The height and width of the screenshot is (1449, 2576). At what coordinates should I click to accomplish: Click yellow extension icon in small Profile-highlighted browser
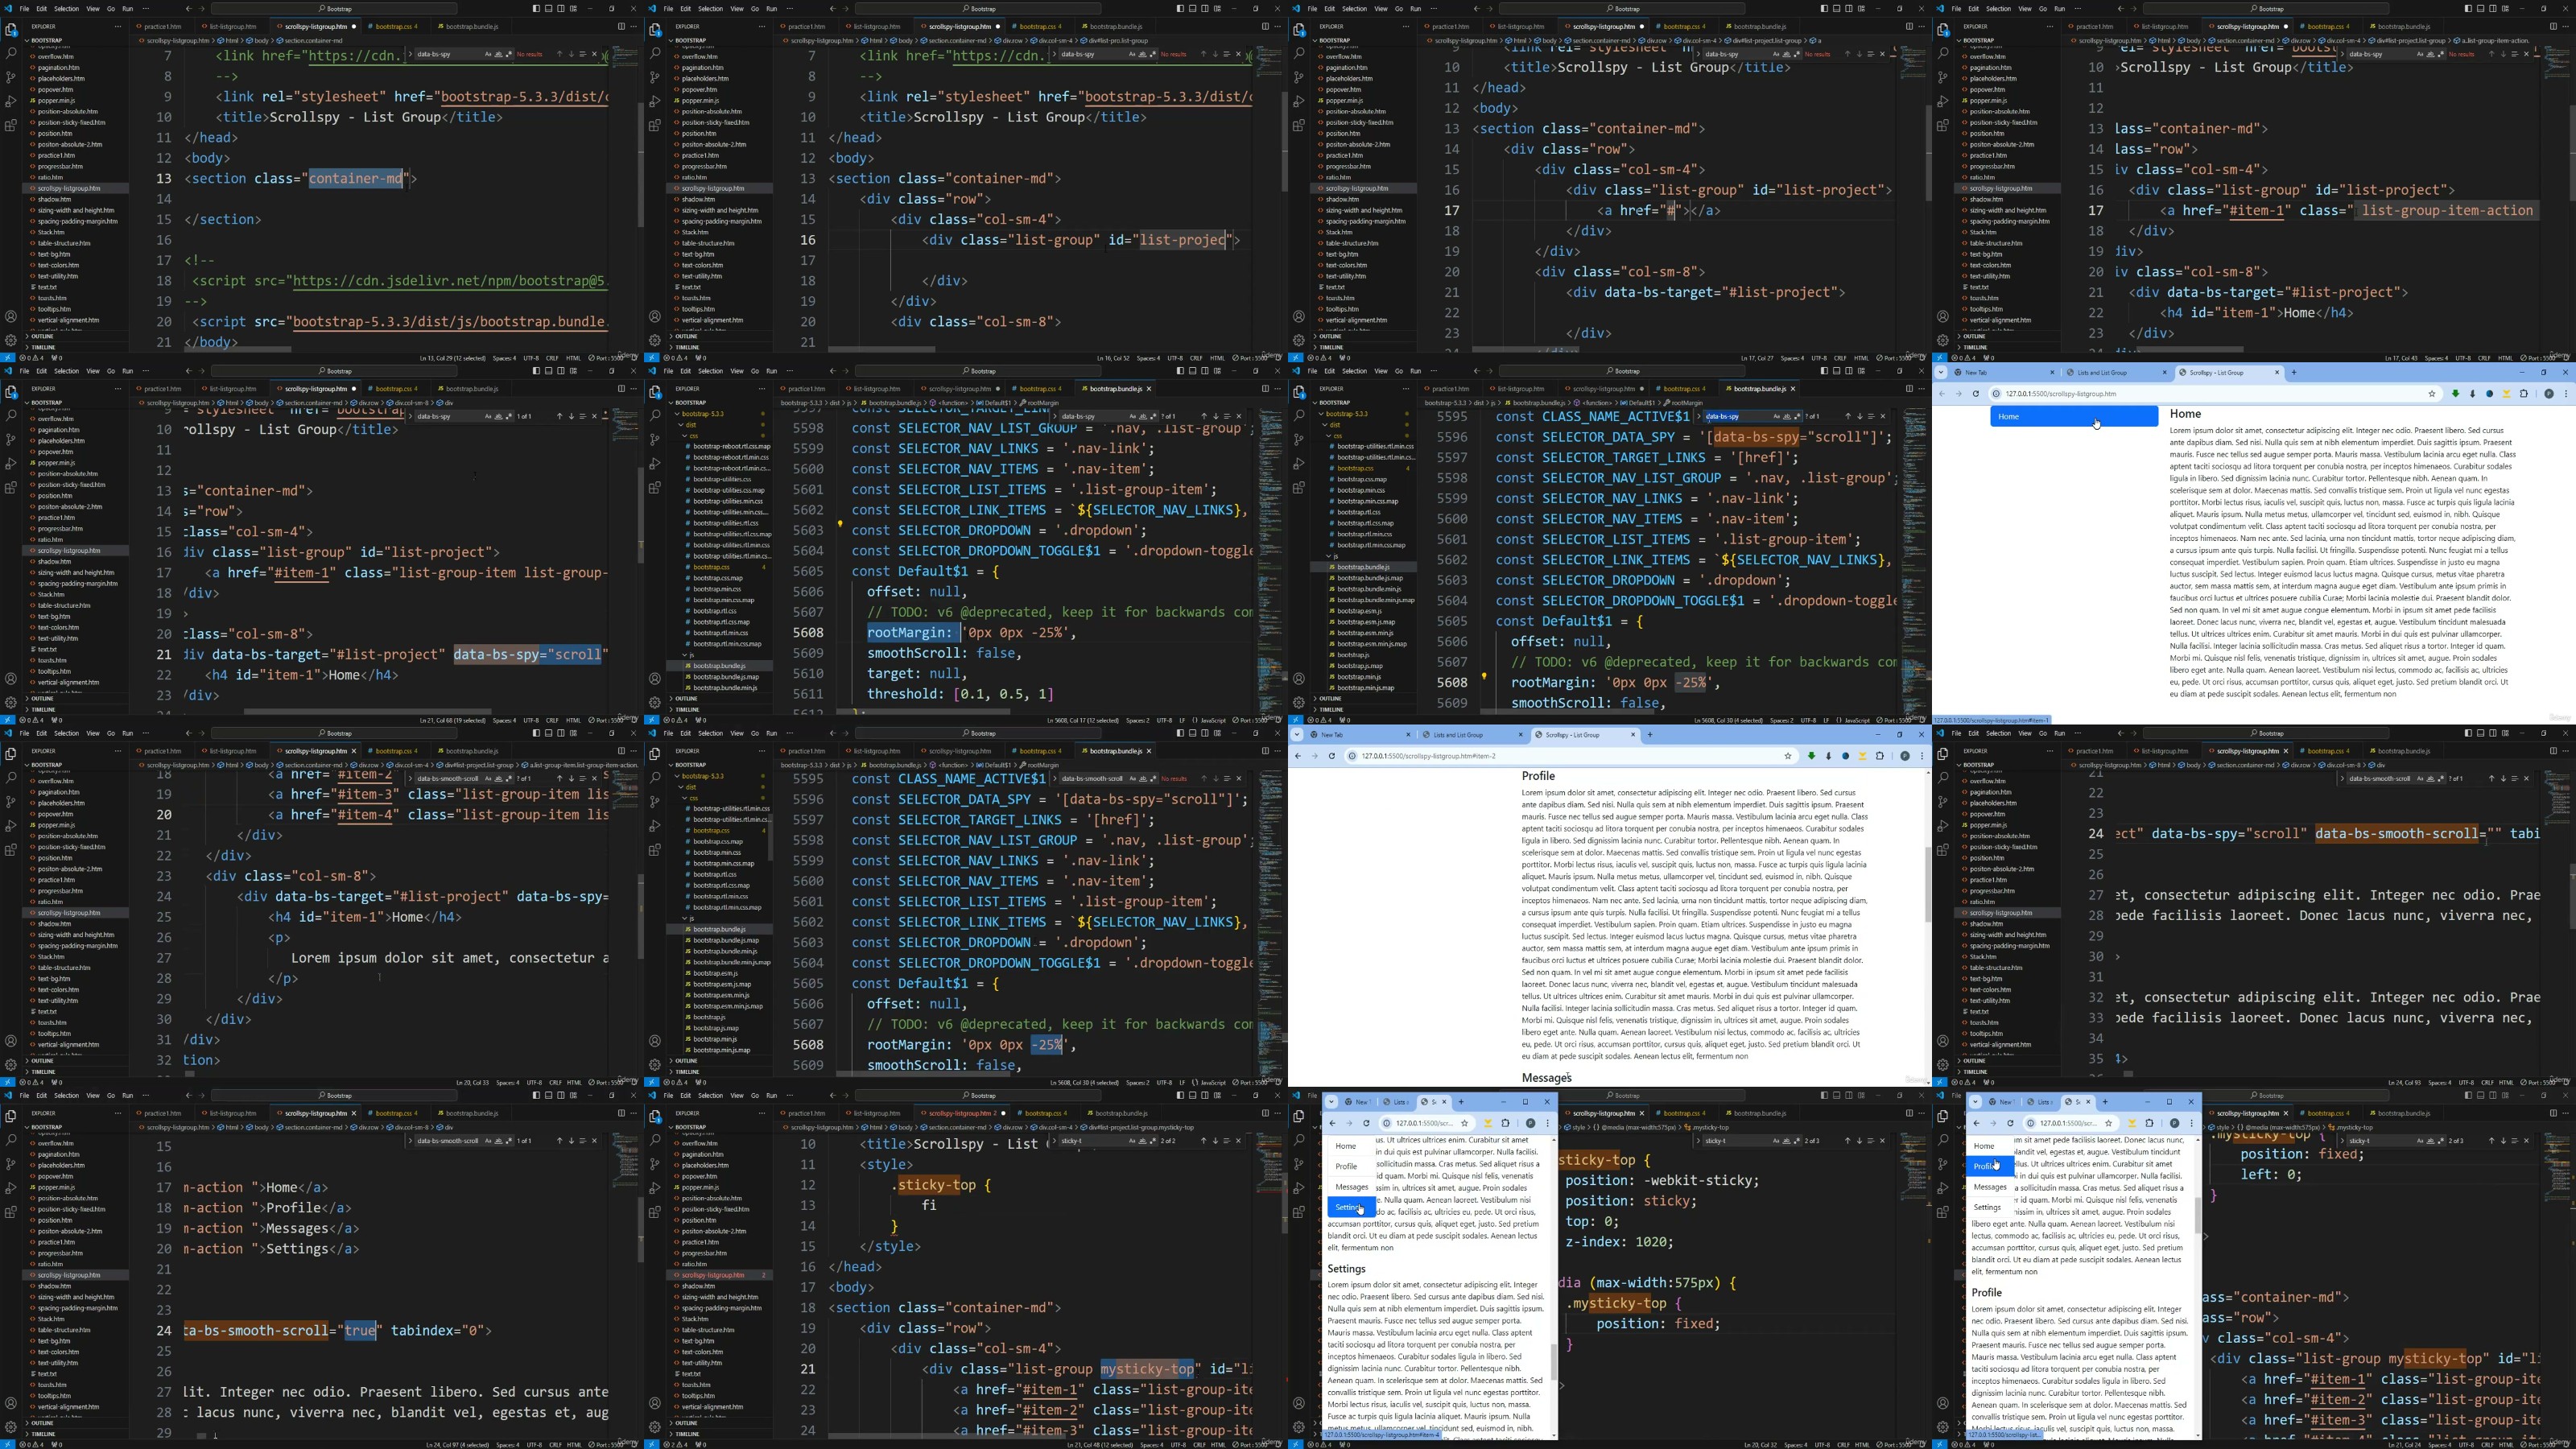[x=2132, y=1123]
